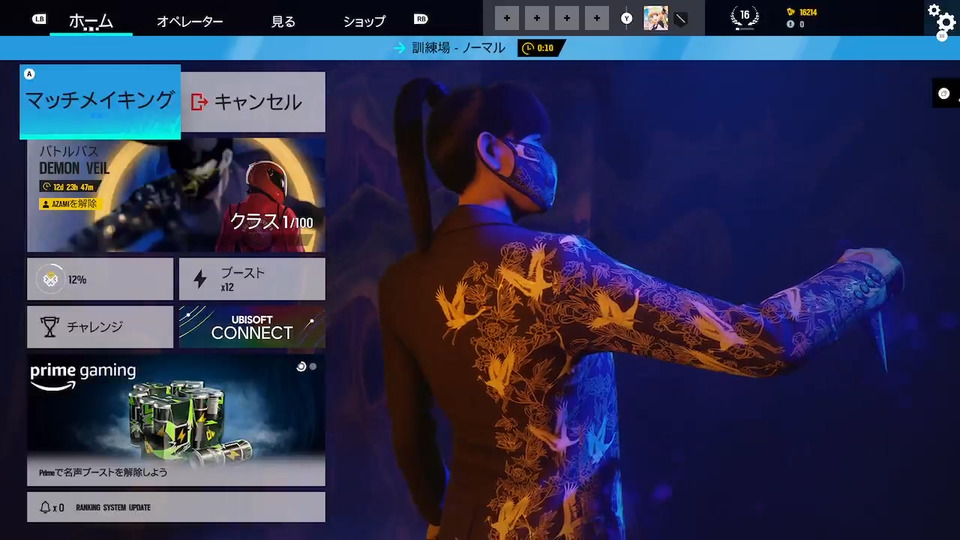This screenshot has height=540, width=960.
Task: Click the trophy challenge icon
Action: click(50, 327)
